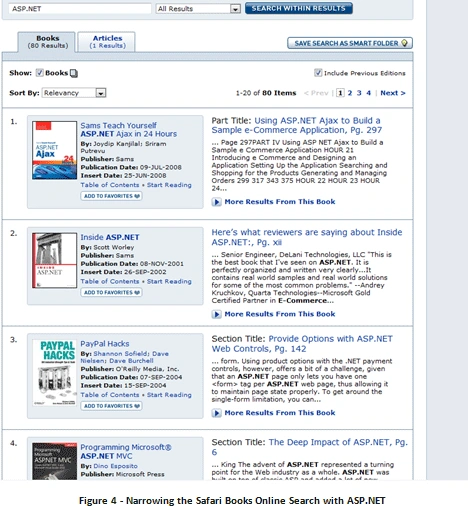Viewport: 468px width, 506px height.
Task: Open Sams Teach Yourself ASP.NET Ajax title link
Action: click(128, 130)
